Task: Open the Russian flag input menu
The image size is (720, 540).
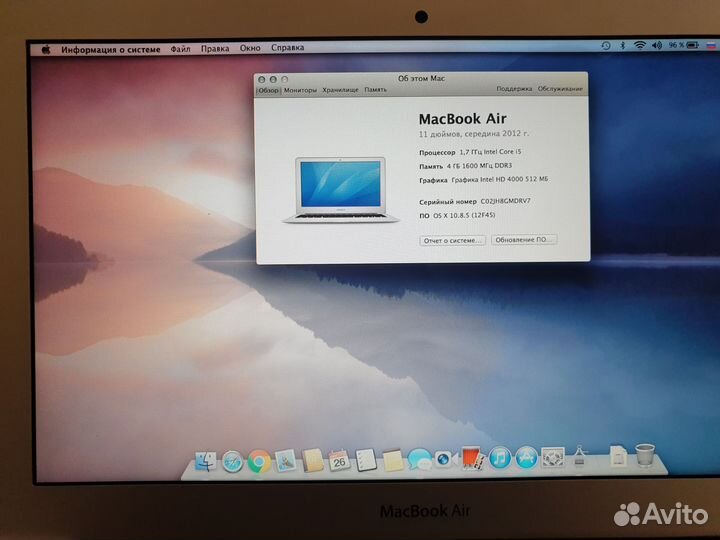Action: tap(711, 45)
